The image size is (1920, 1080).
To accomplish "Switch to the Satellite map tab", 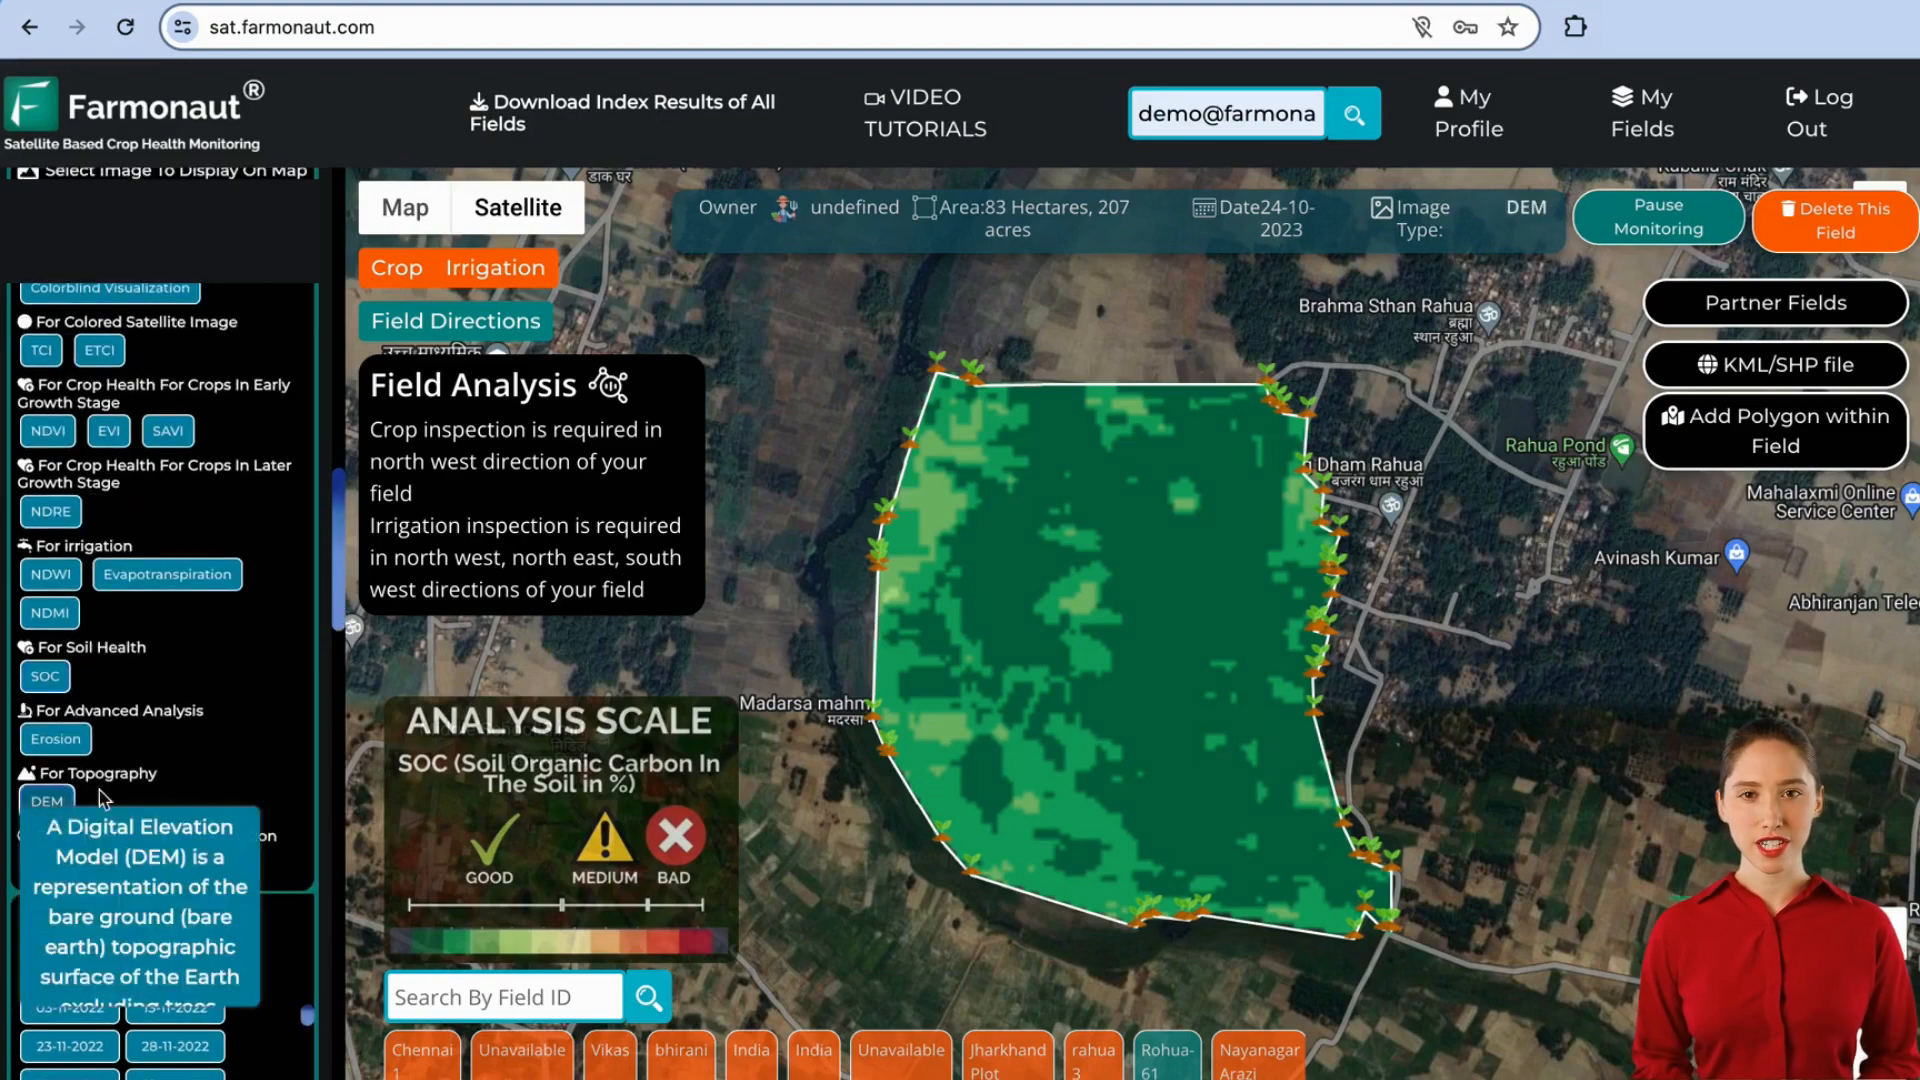I will click(x=517, y=208).
